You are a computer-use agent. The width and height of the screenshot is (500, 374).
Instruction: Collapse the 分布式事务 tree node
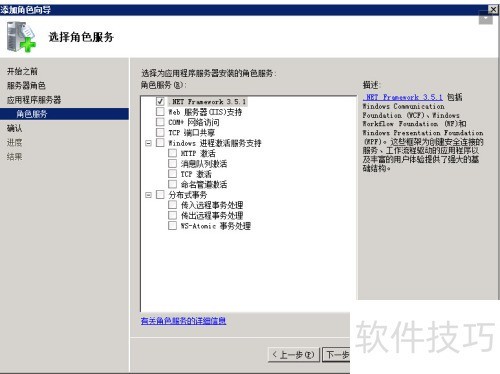click(x=148, y=195)
